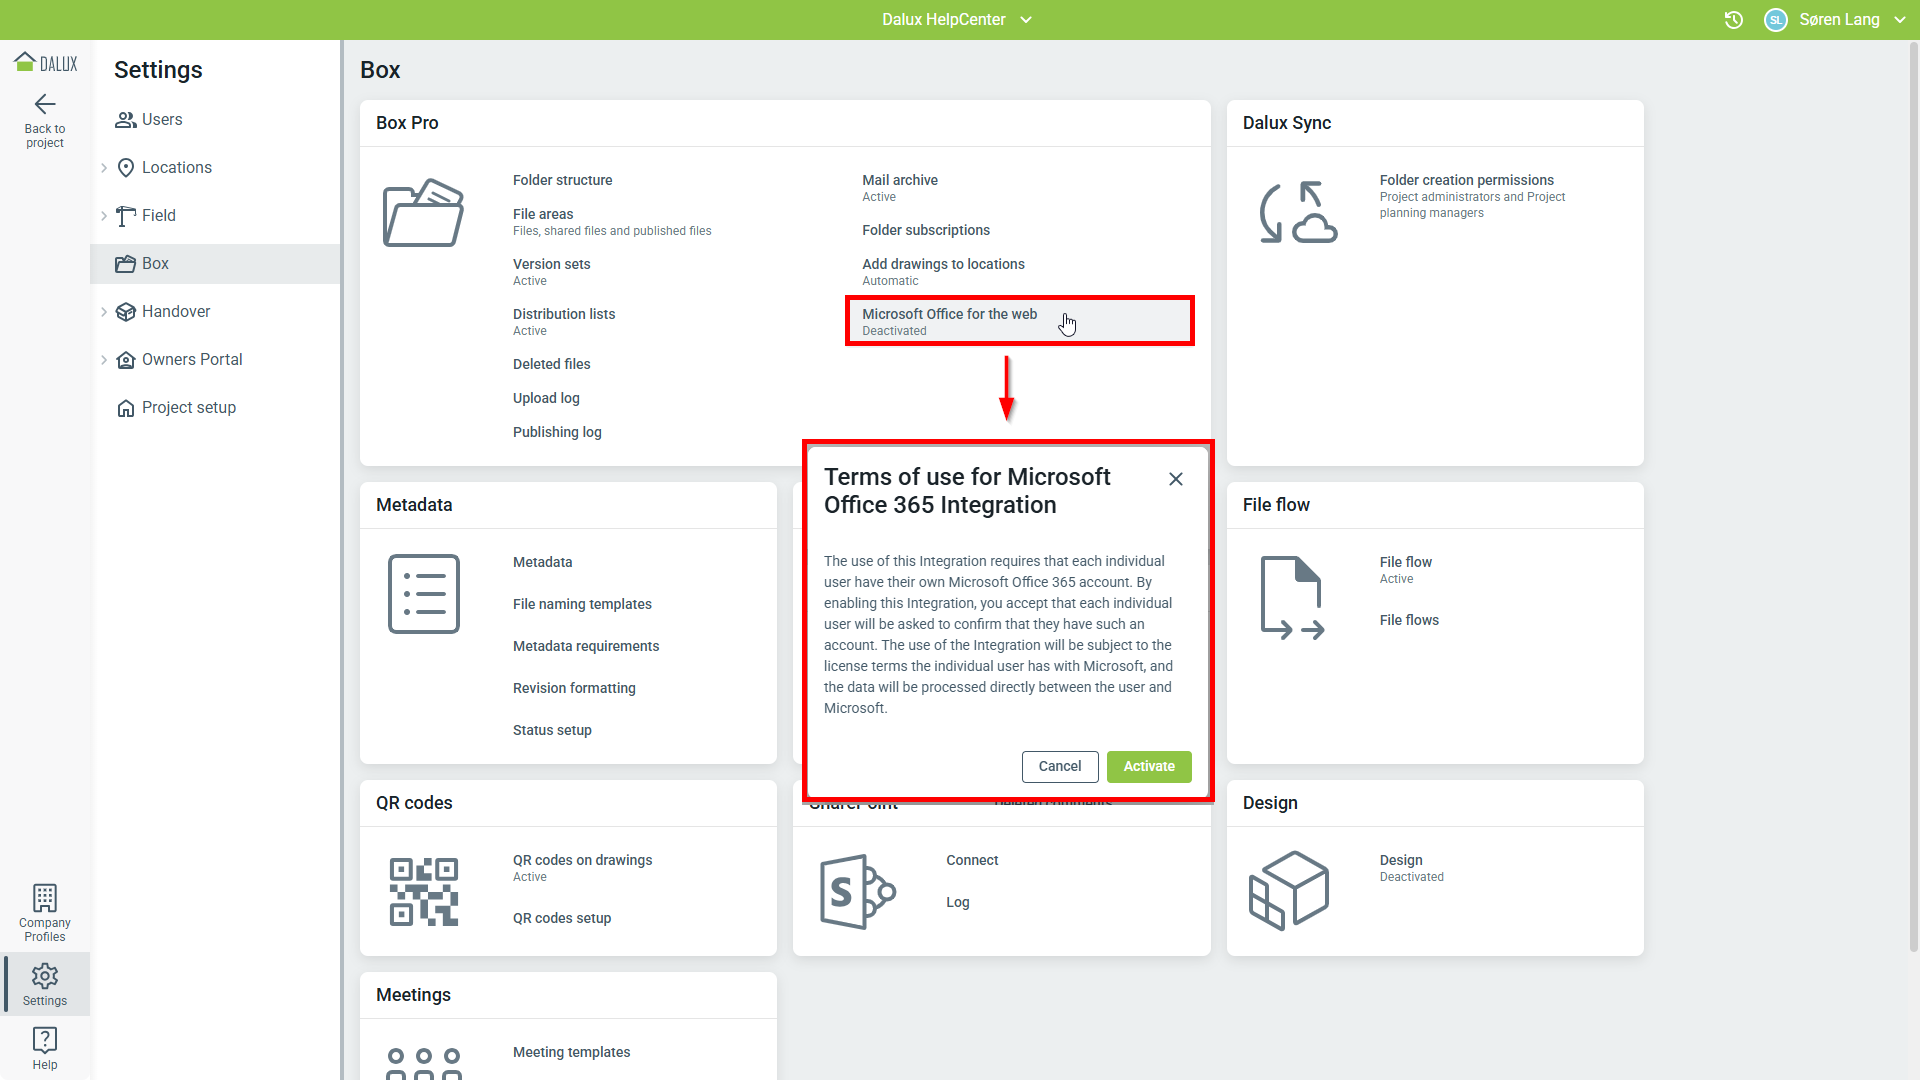Click the Box Pro folder icon
The image size is (1920, 1080).
(x=424, y=213)
